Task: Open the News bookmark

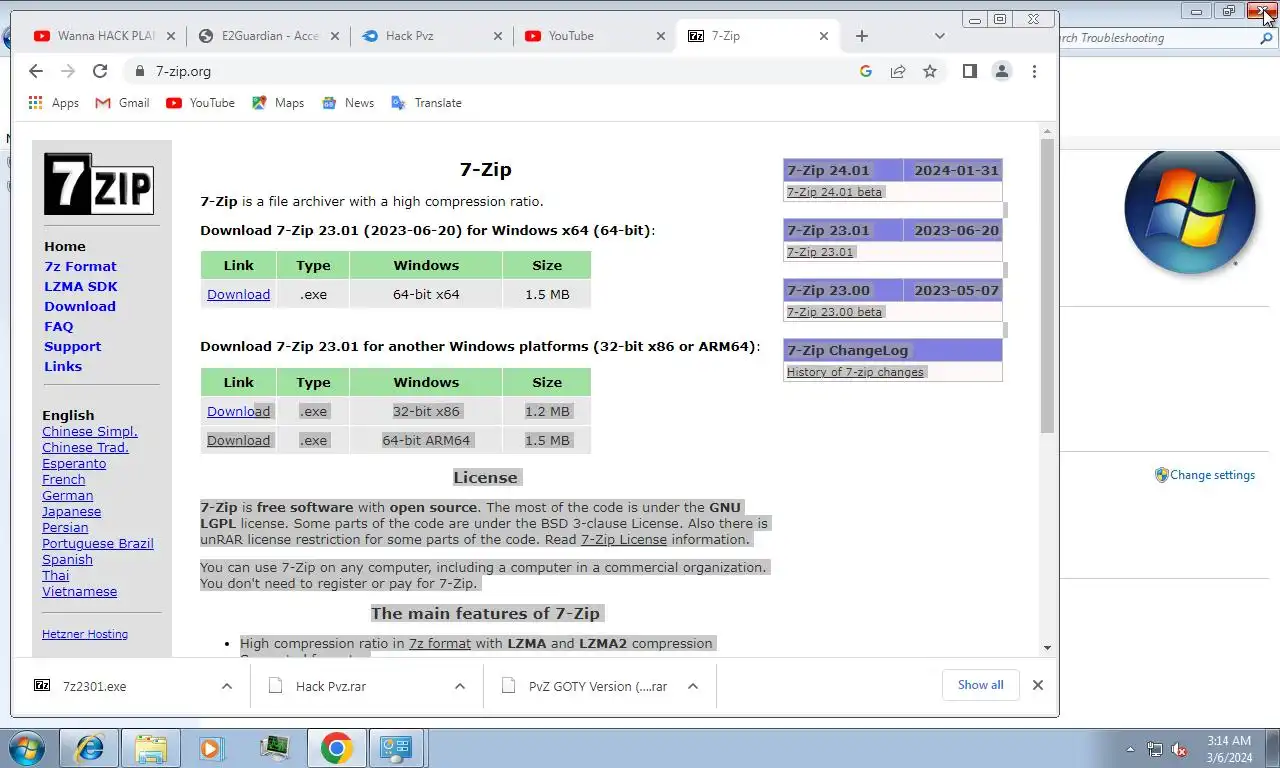Action: pyautogui.click(x=348, y=103)
